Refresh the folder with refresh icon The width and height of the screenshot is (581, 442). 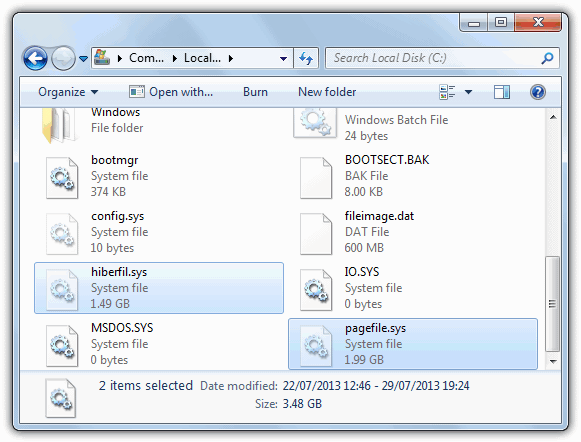[306, 58]
